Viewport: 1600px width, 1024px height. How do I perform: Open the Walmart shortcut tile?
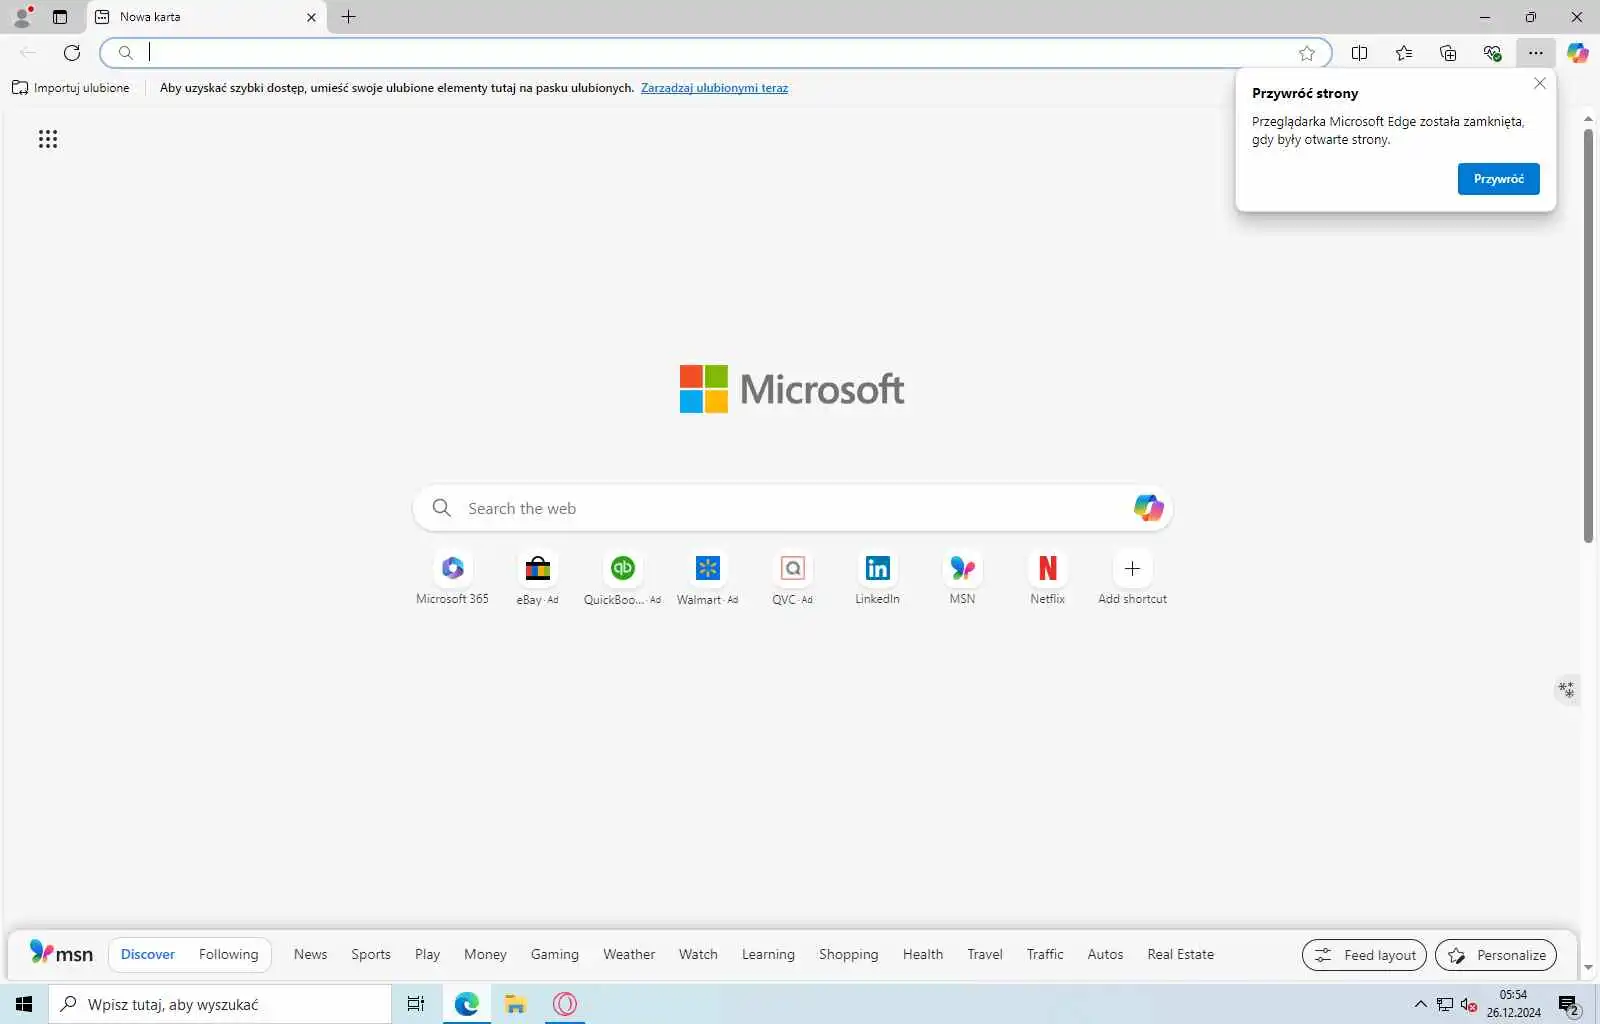(707, 579)
